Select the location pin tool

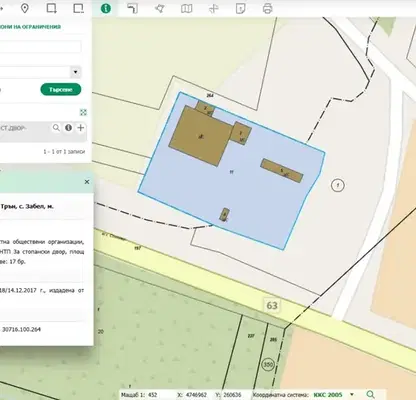[25, 8]
